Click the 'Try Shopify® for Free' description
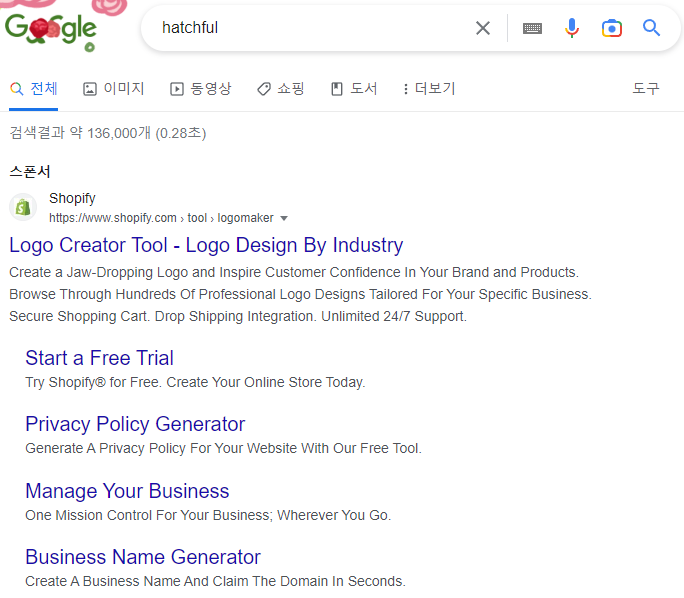This screenshot has width=684, height=598. coord(195,382)
